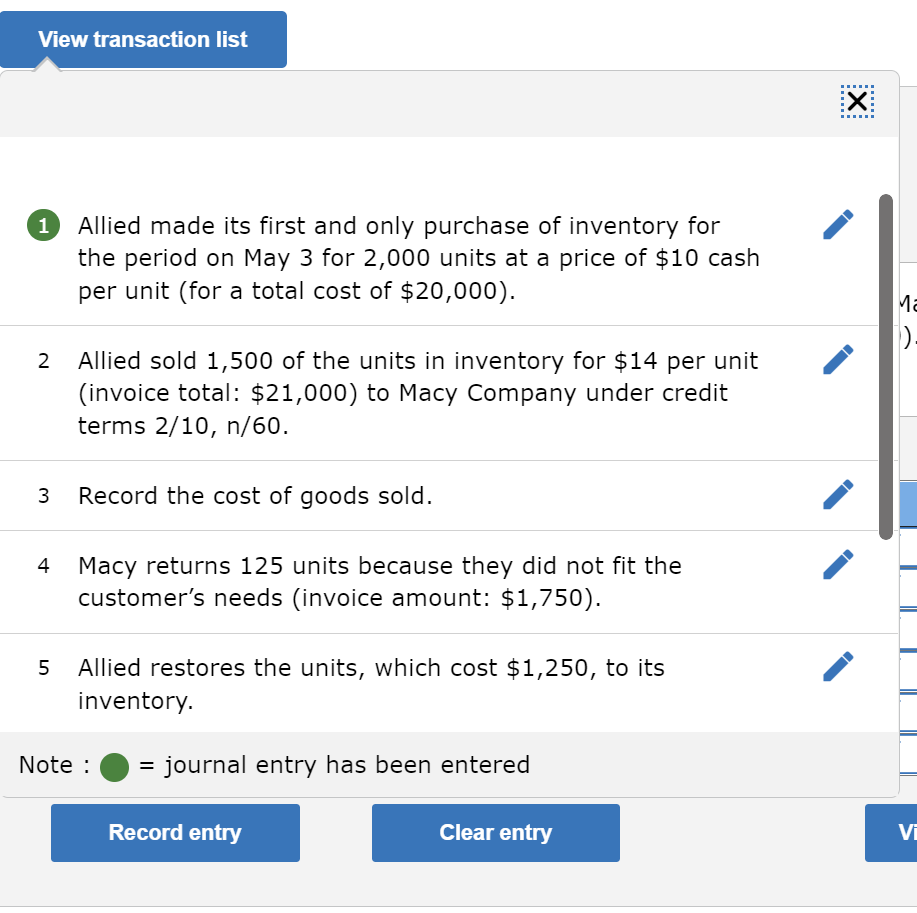Click the green entered indicator on transaction 1
917x913 pixels.
point(42,225)
